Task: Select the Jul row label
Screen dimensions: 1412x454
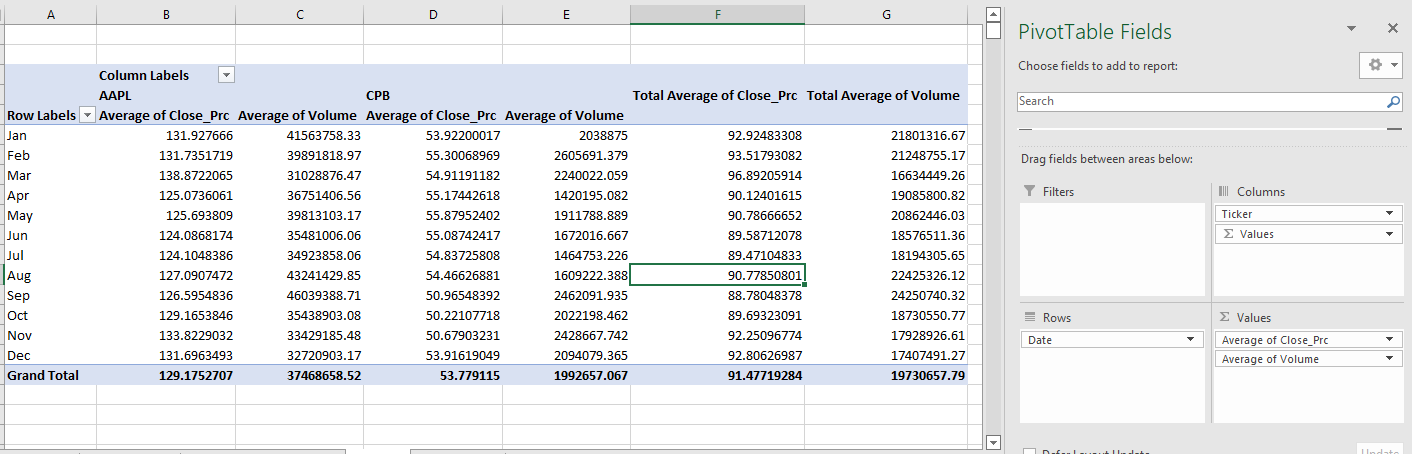Action: pyautogui.click(x=51, y=255)
